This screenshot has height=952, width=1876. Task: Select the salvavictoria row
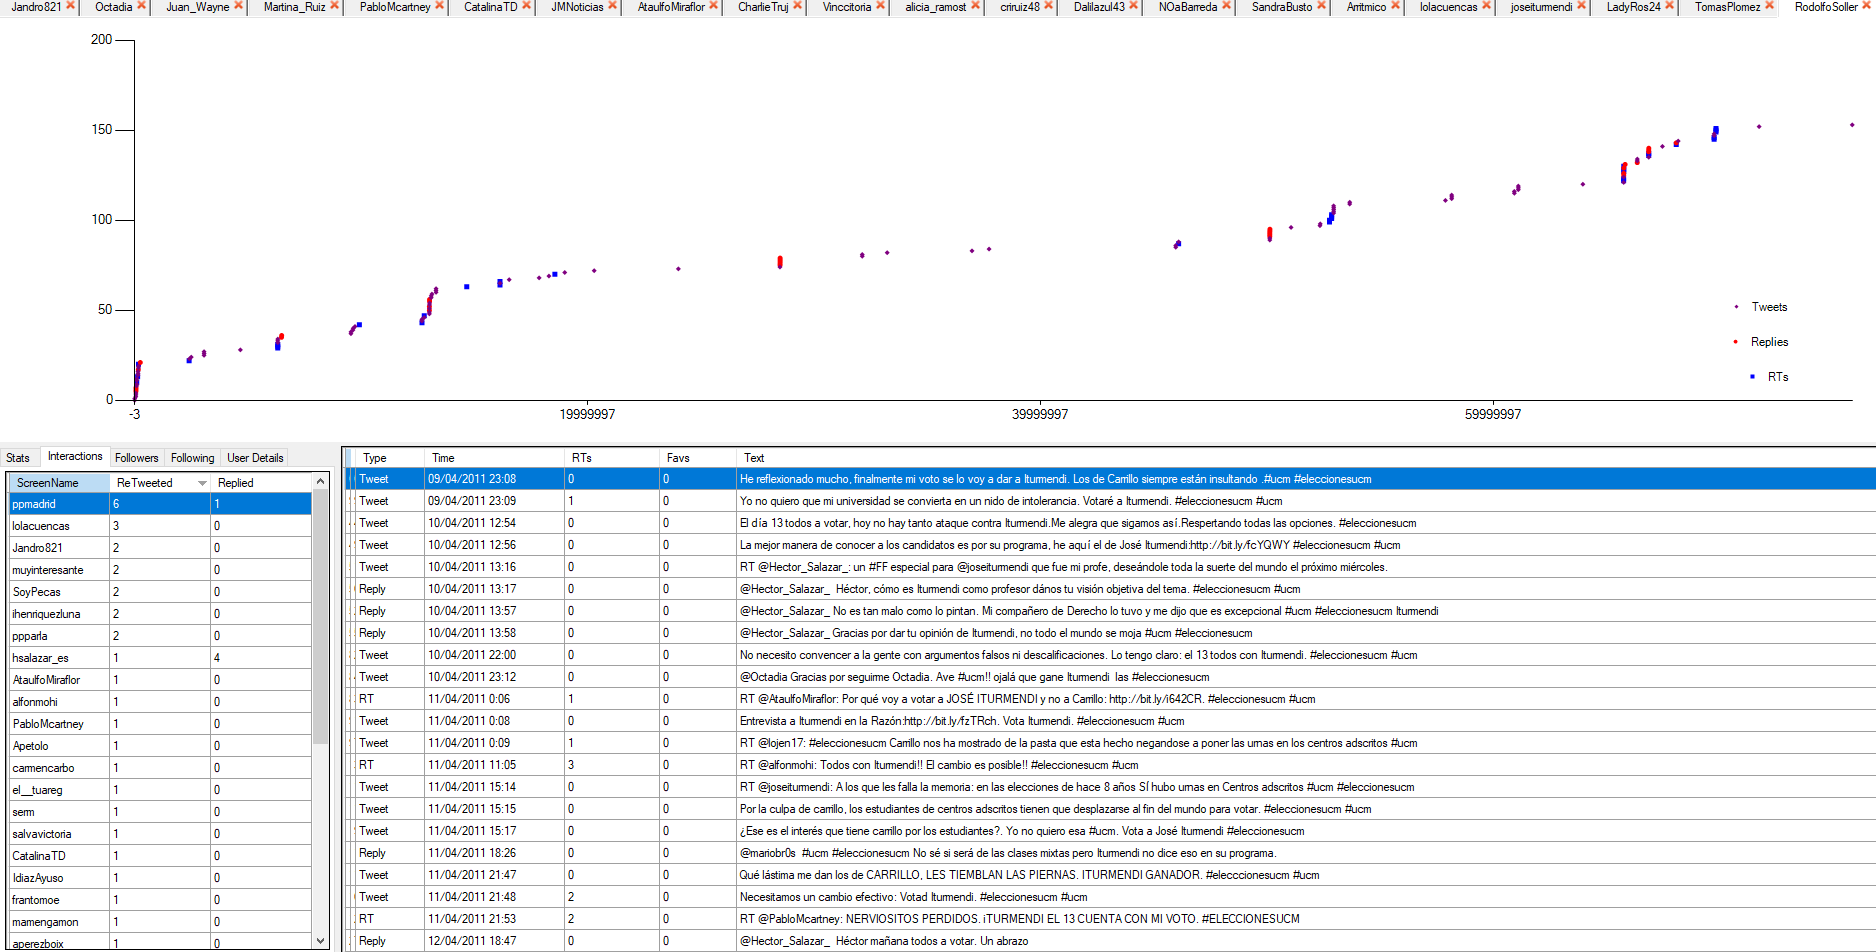160,834
